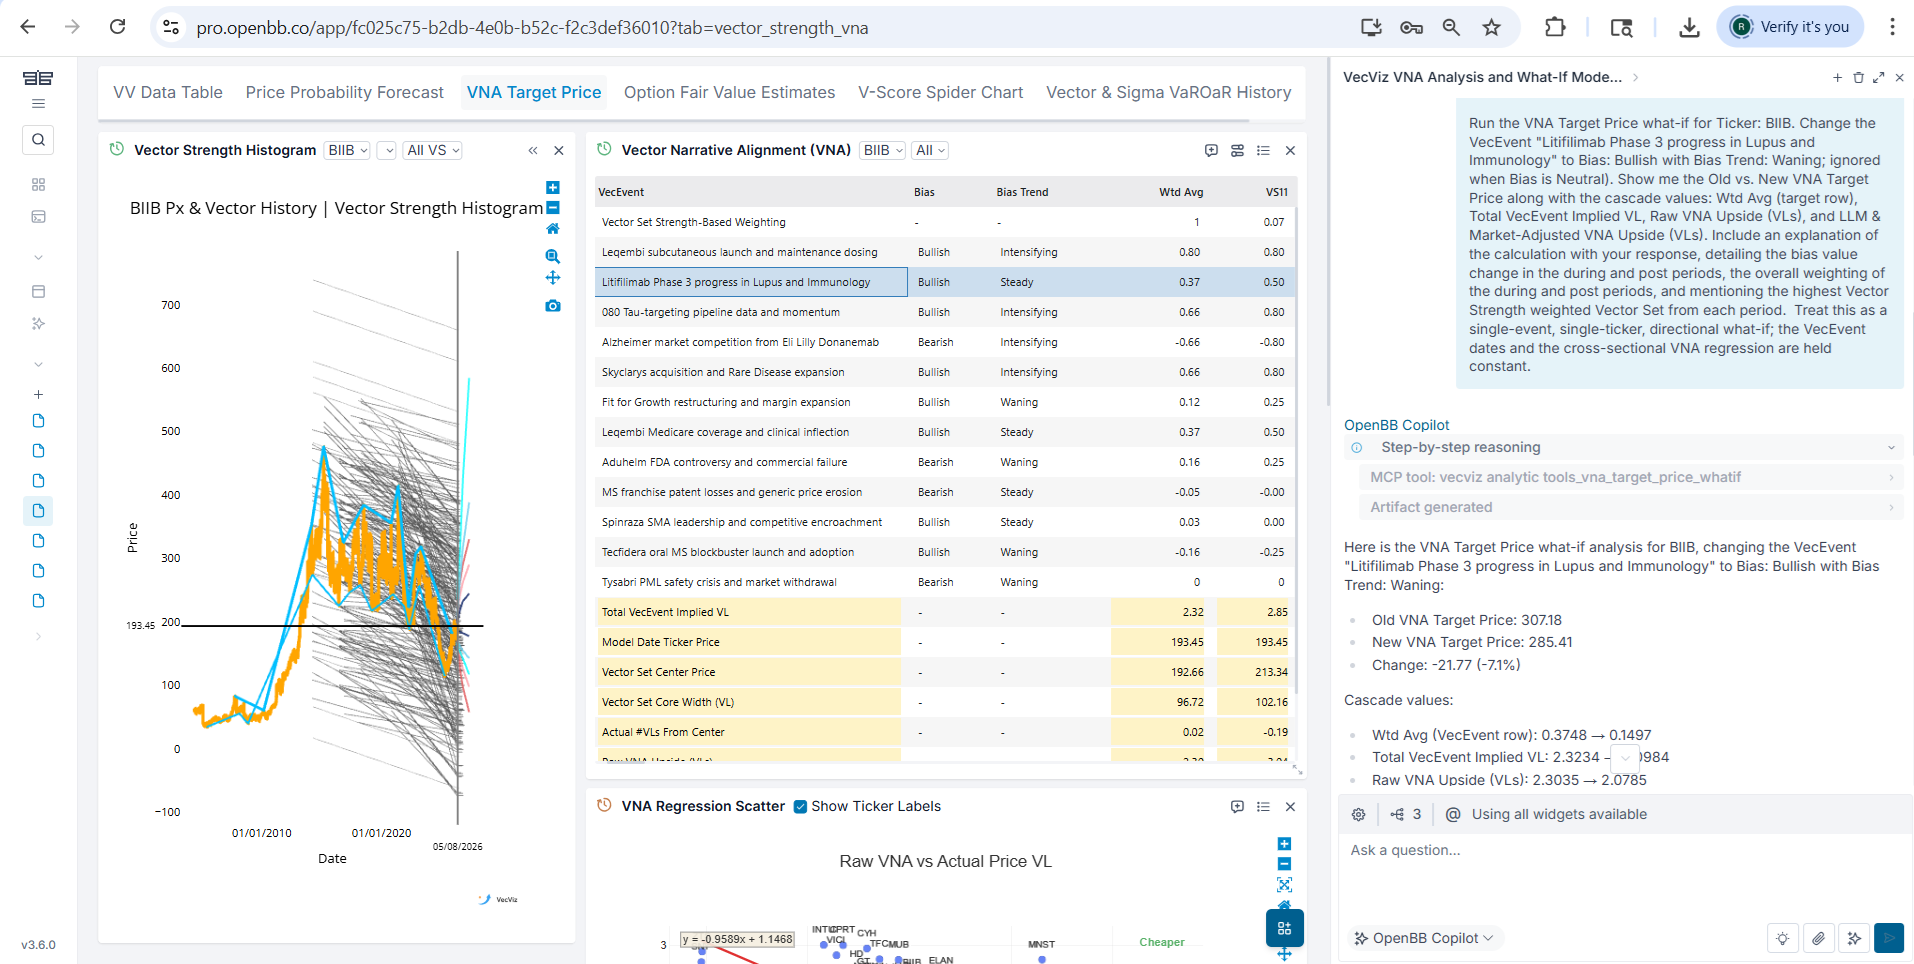
Task: Open the All VS dropdown
Action: (x=433, y=150)
